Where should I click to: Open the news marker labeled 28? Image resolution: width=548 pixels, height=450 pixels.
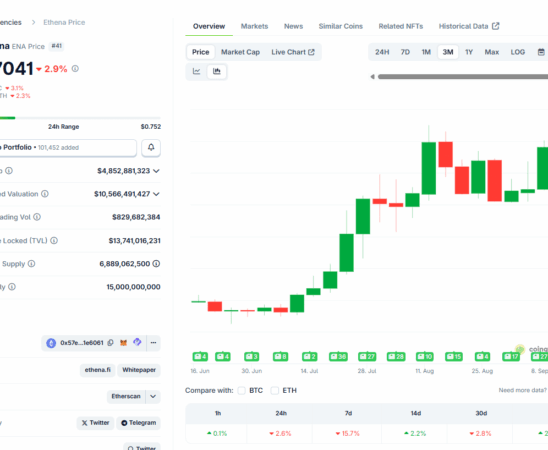pos(396,357)
